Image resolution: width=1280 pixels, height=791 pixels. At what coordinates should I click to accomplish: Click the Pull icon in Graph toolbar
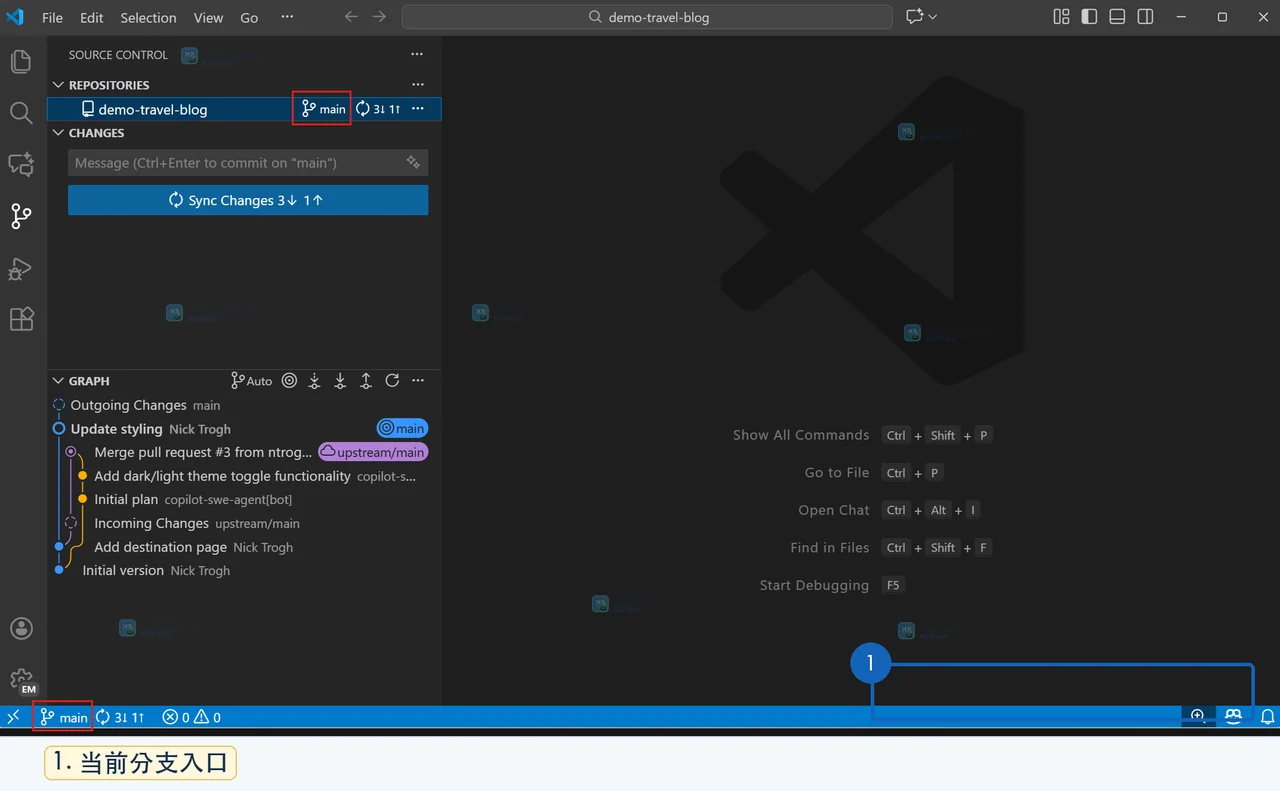[340, 380]
